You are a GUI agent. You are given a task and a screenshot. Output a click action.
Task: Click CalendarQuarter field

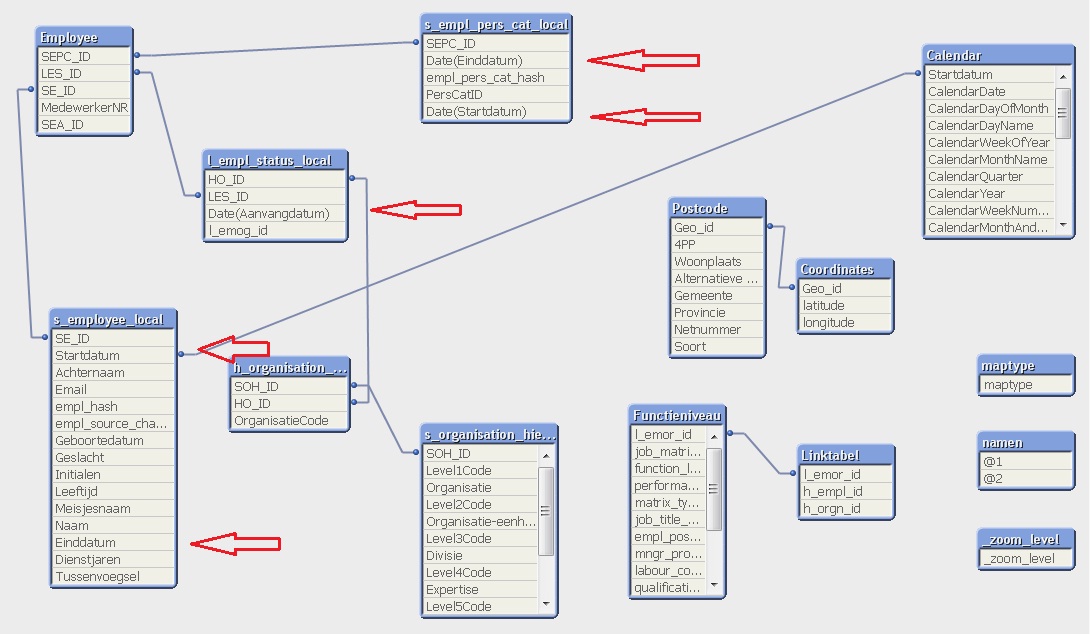990,177
